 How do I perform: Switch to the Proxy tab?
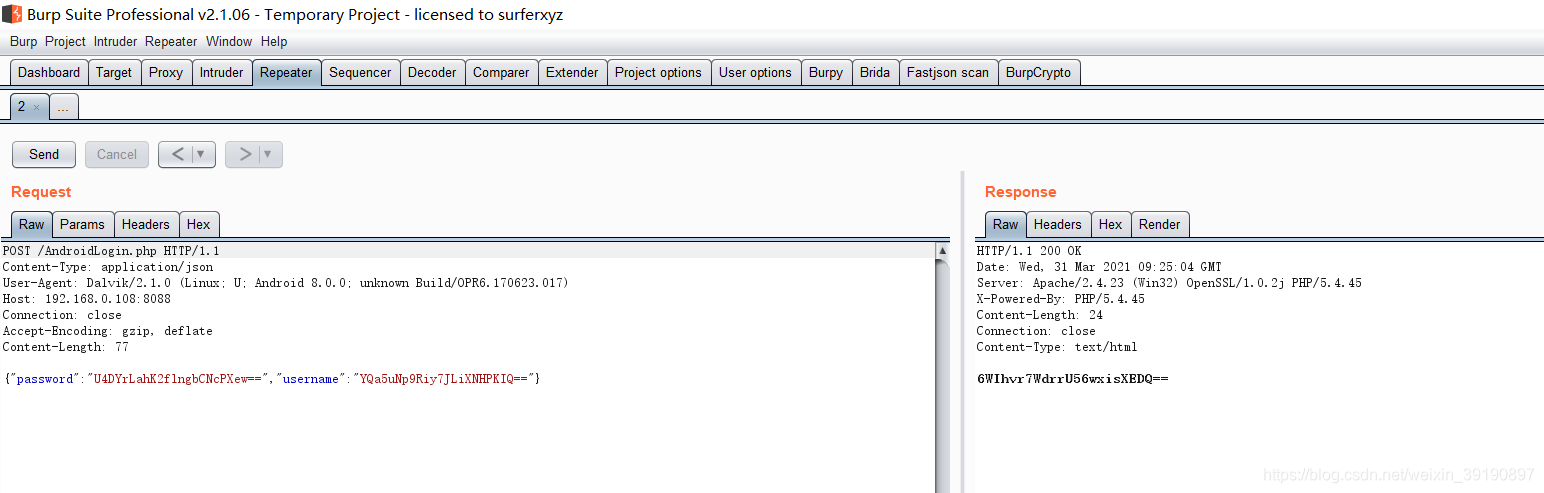coord(166,72)
